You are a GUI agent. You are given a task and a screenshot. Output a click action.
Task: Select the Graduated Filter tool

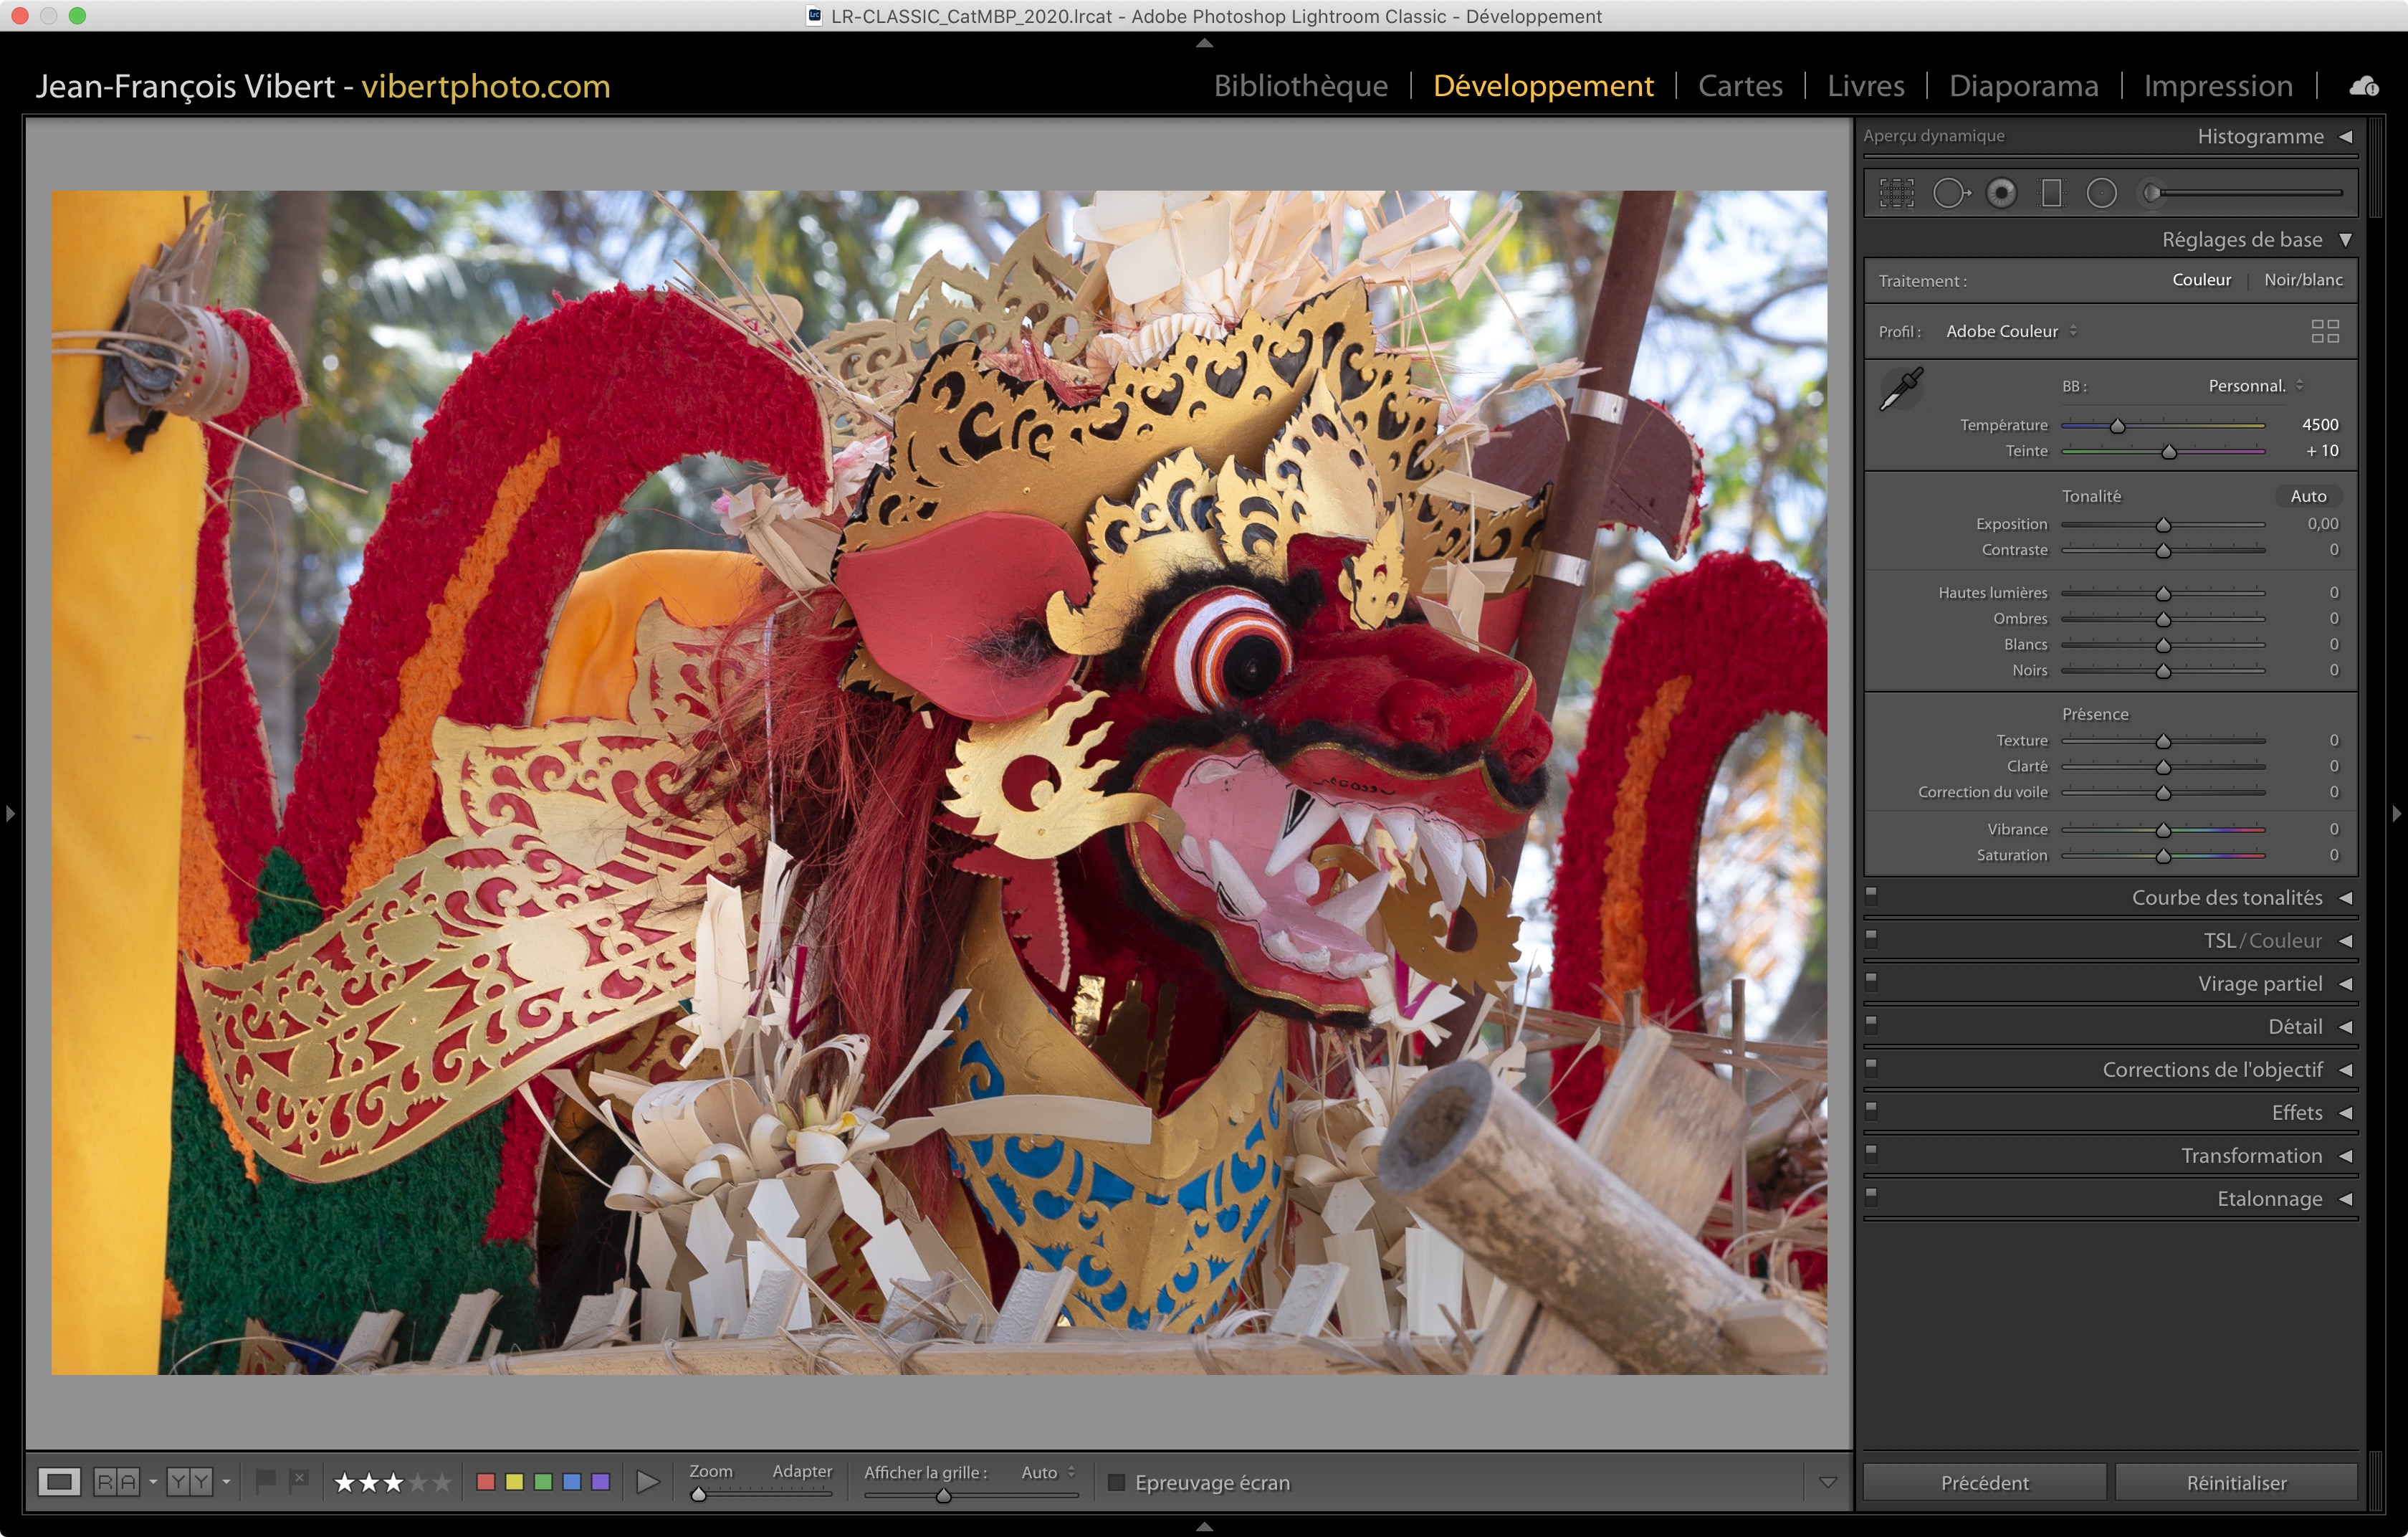(x=2051, y=193)
